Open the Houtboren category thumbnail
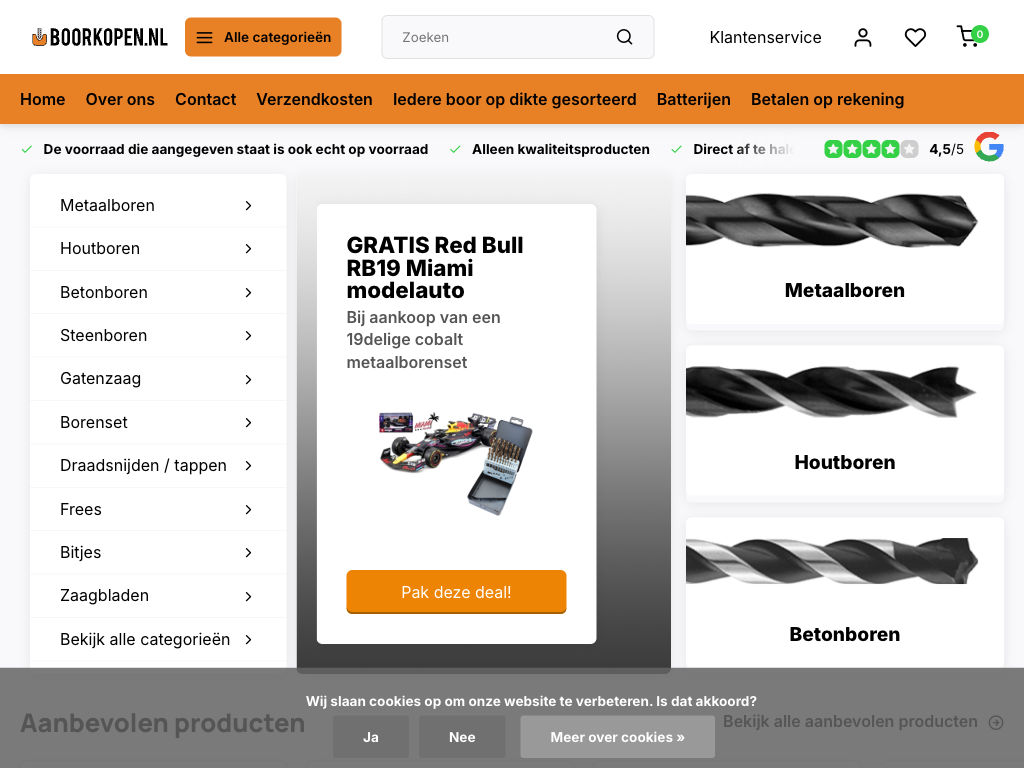Image resolution: width=1024 pixels, height=768 pixels. (844, 423)
